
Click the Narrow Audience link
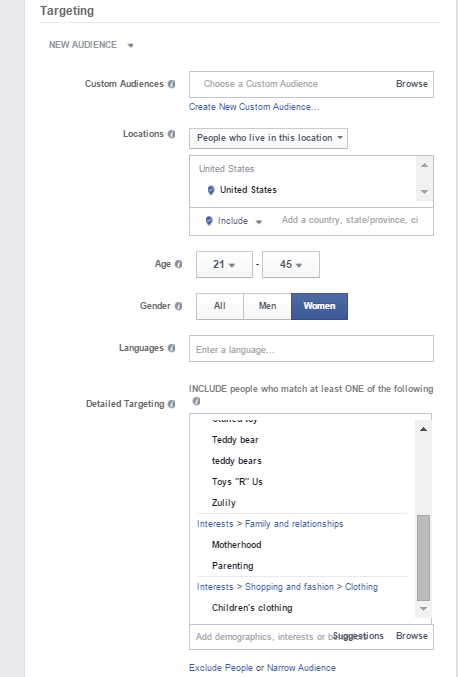pyautogui.click(x=301, y=668)
